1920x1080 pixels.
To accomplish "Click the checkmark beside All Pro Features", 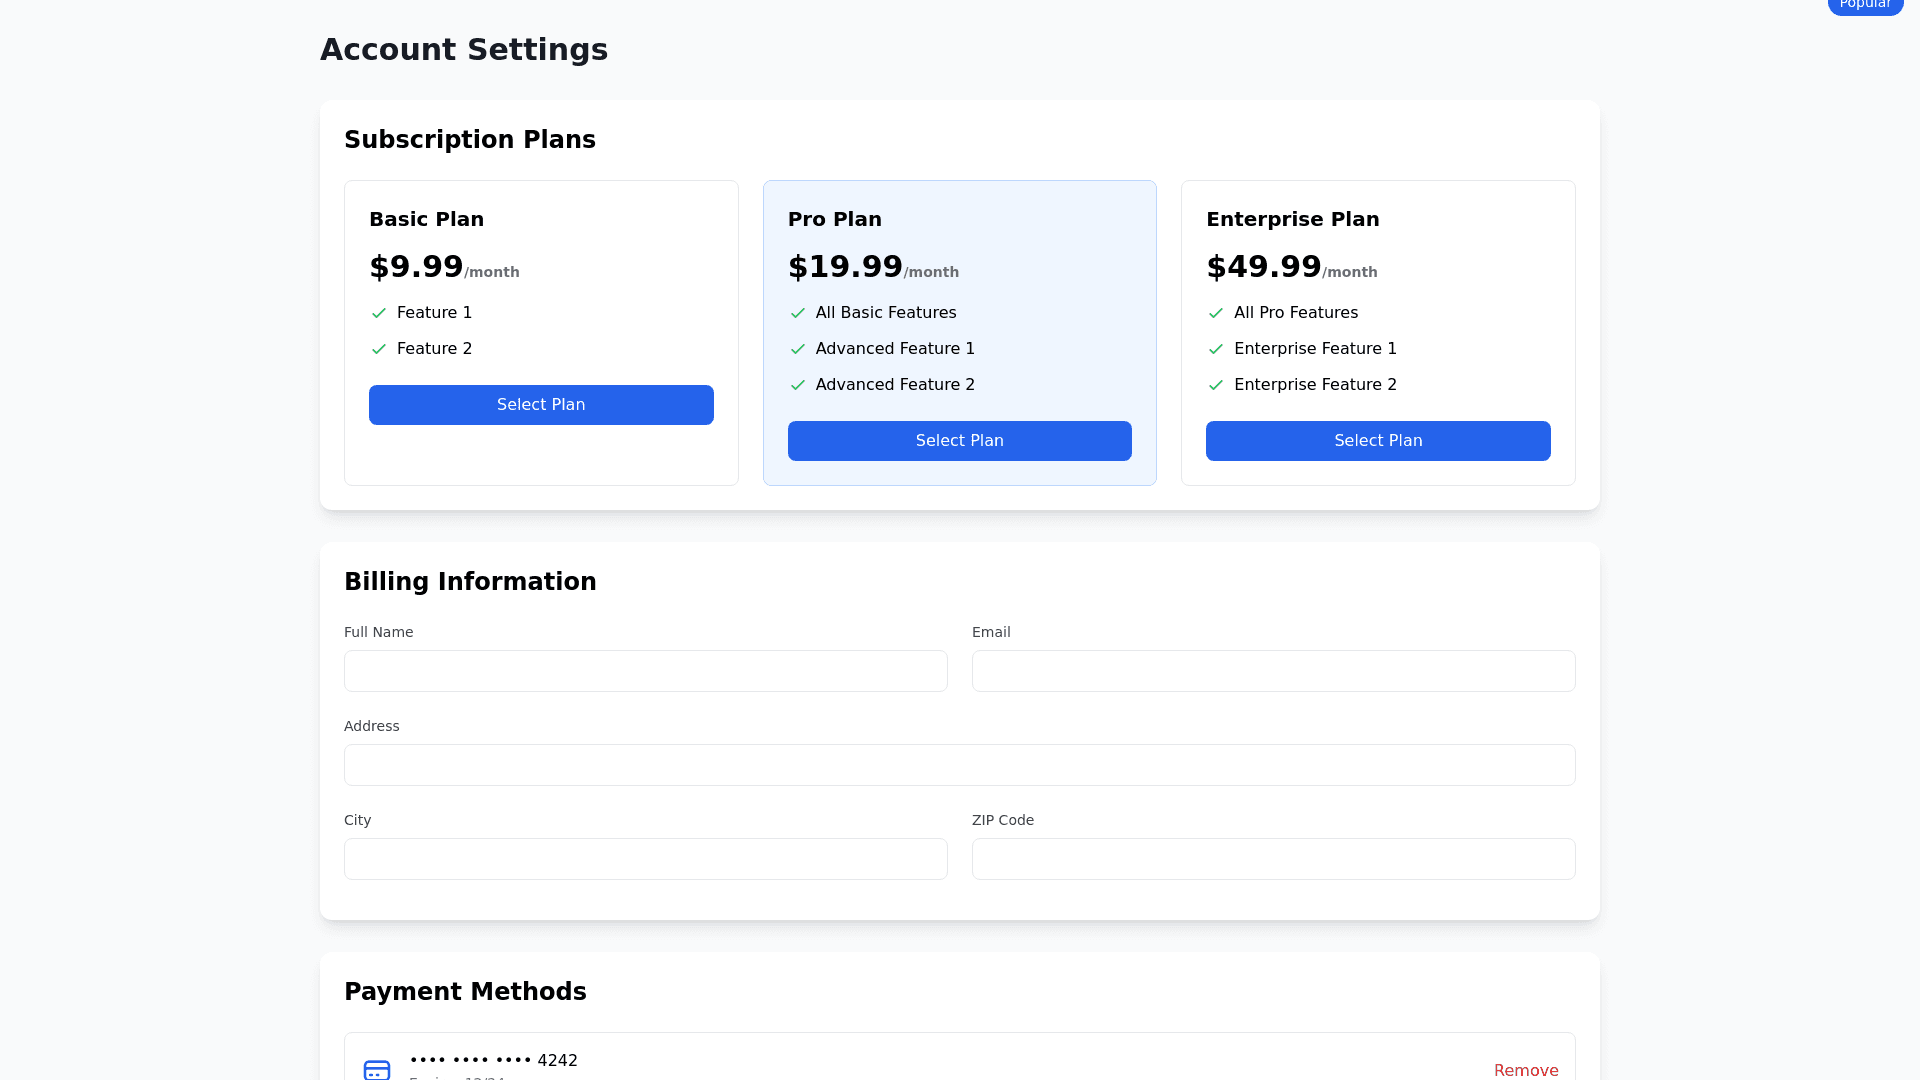I will [x=1216, y=313].
